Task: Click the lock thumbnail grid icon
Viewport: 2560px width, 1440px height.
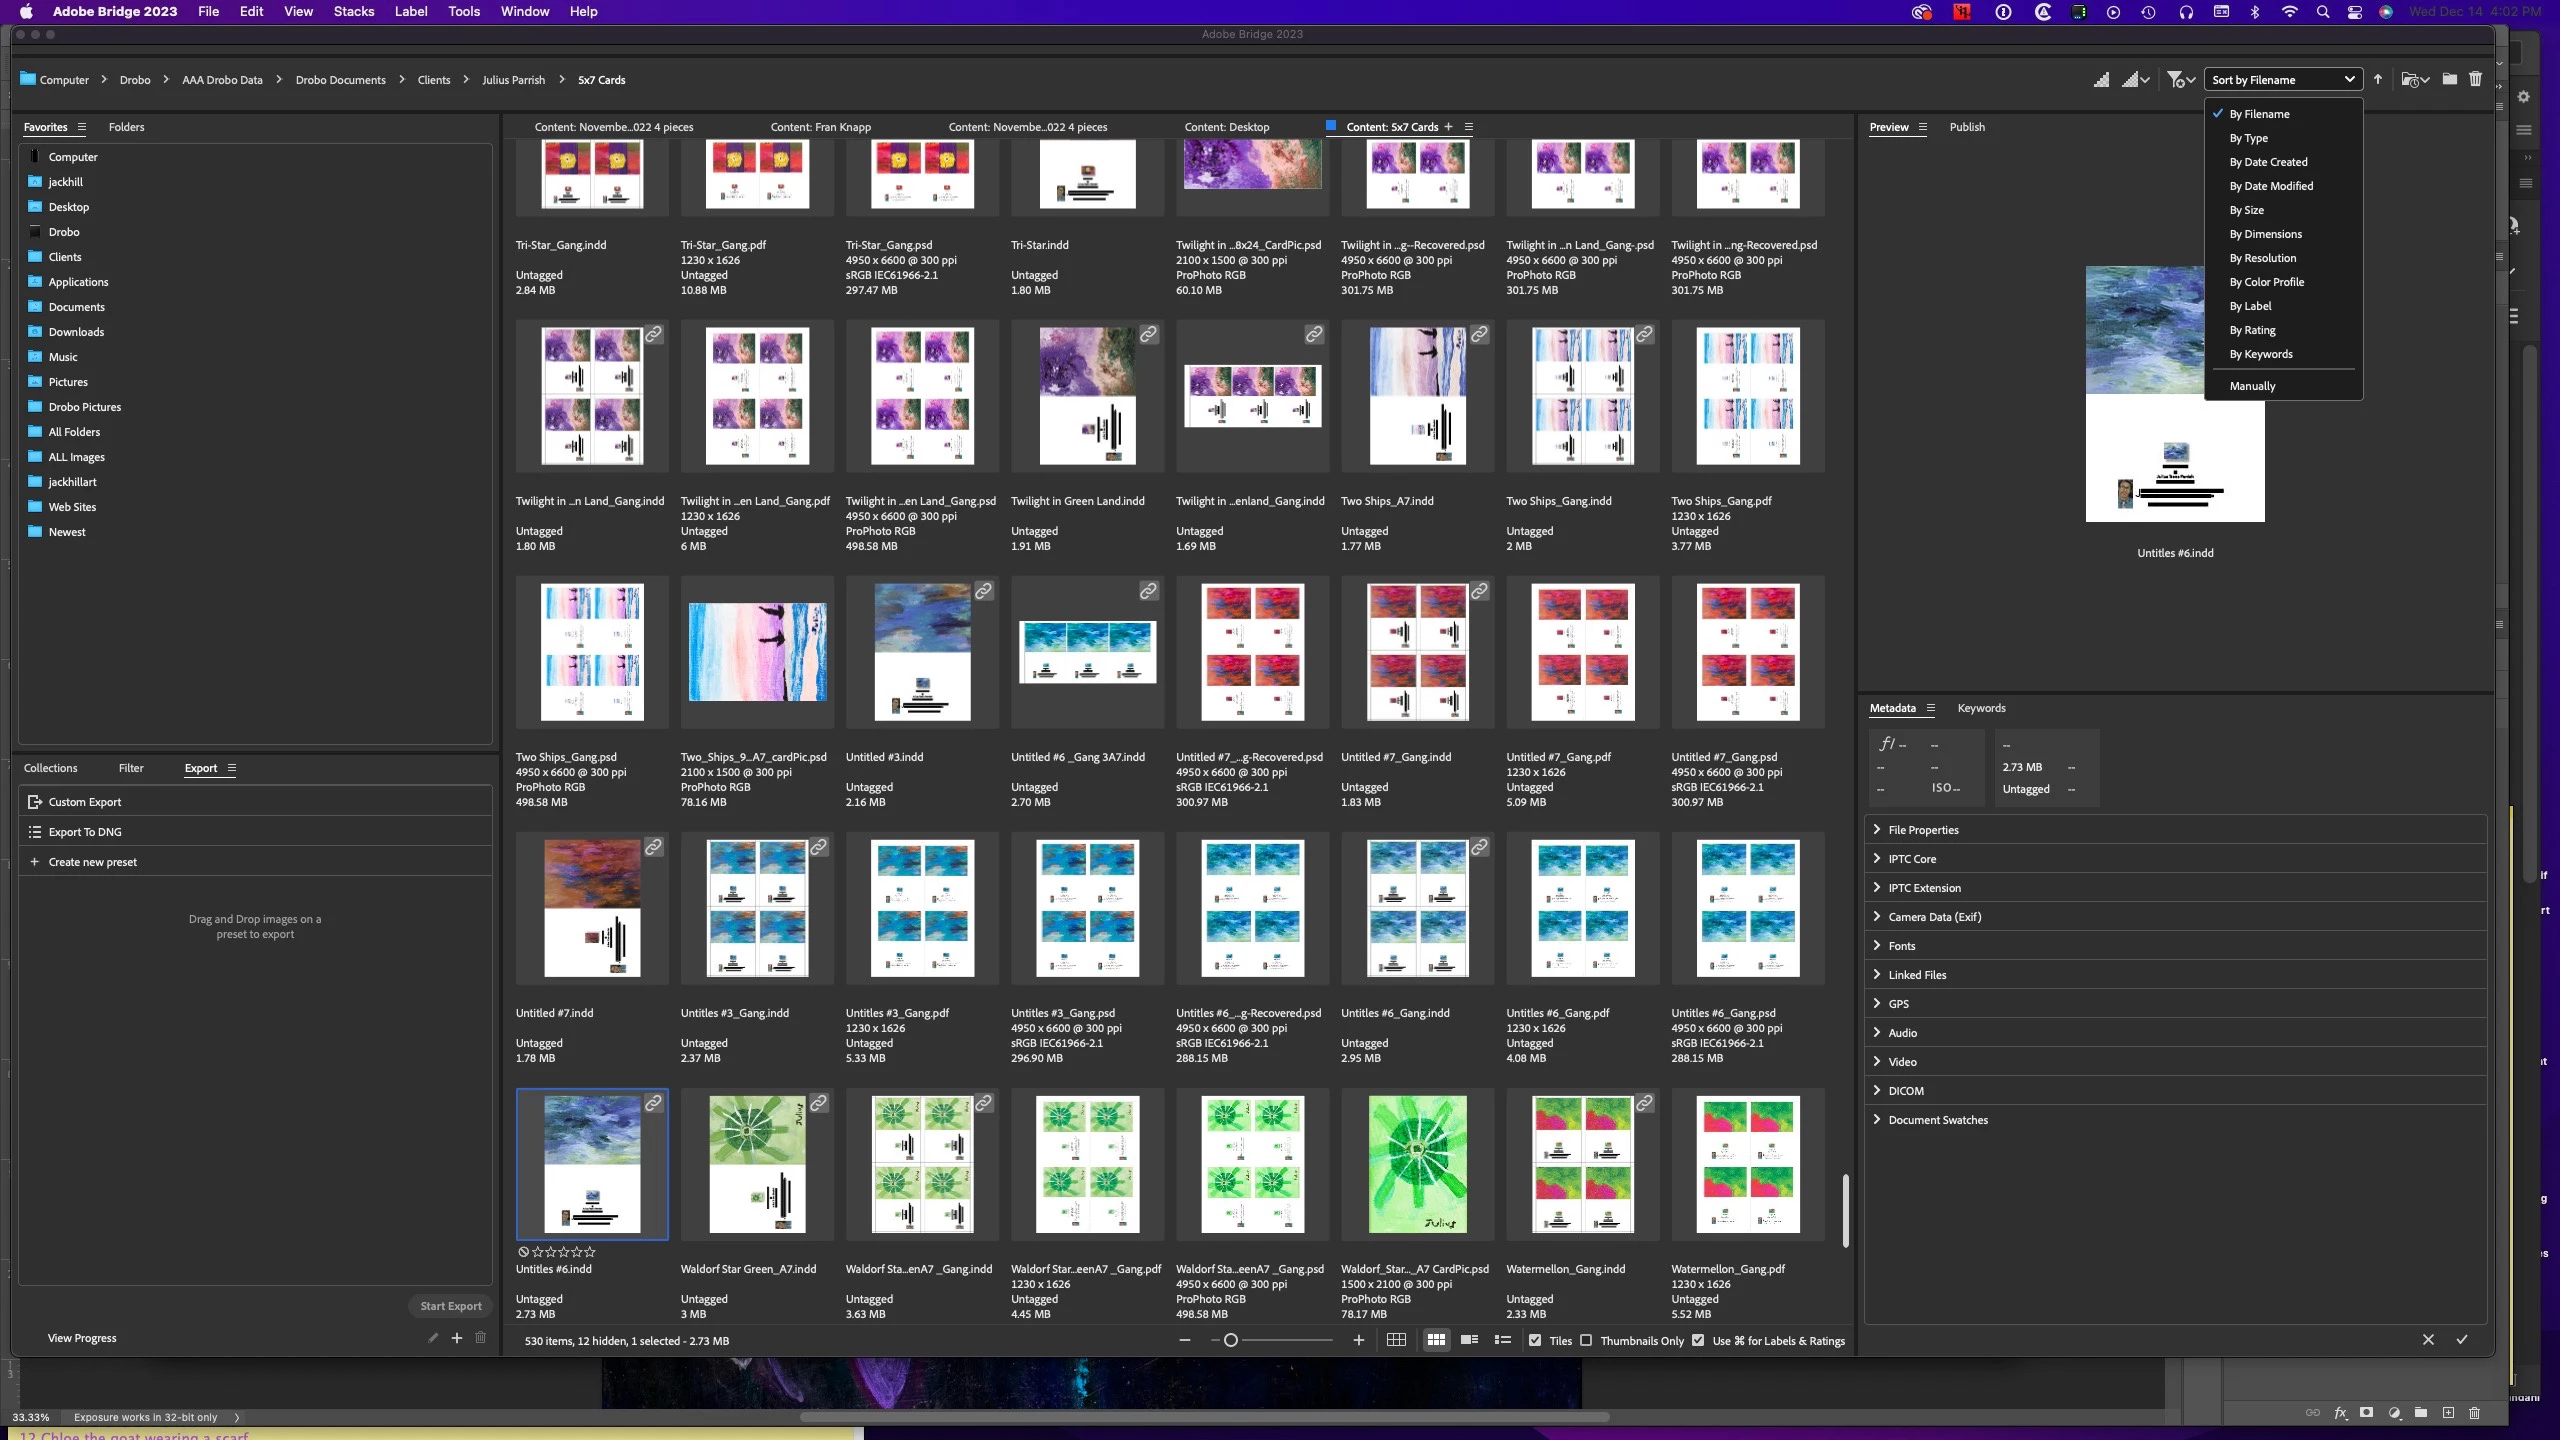Action: point(1396,1340)
